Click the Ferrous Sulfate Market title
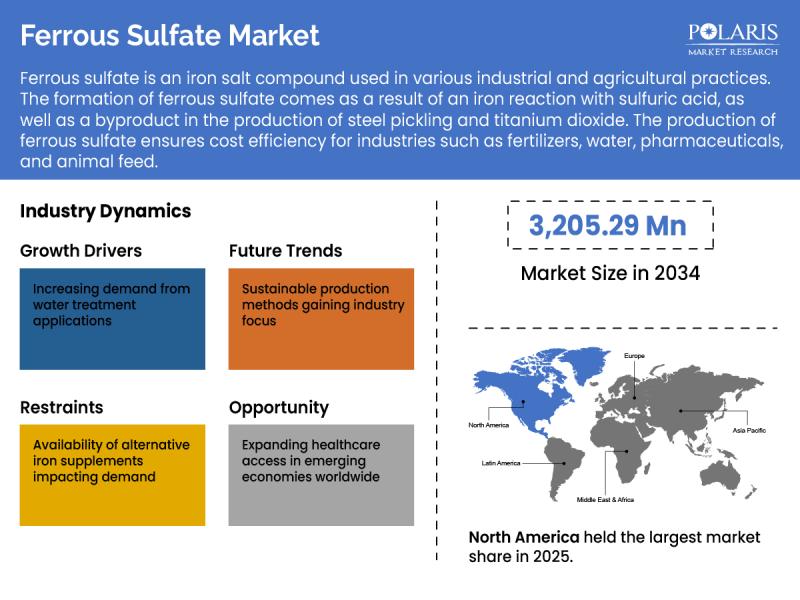This screenshot has height=600, width=800. [x=170, y=36]
